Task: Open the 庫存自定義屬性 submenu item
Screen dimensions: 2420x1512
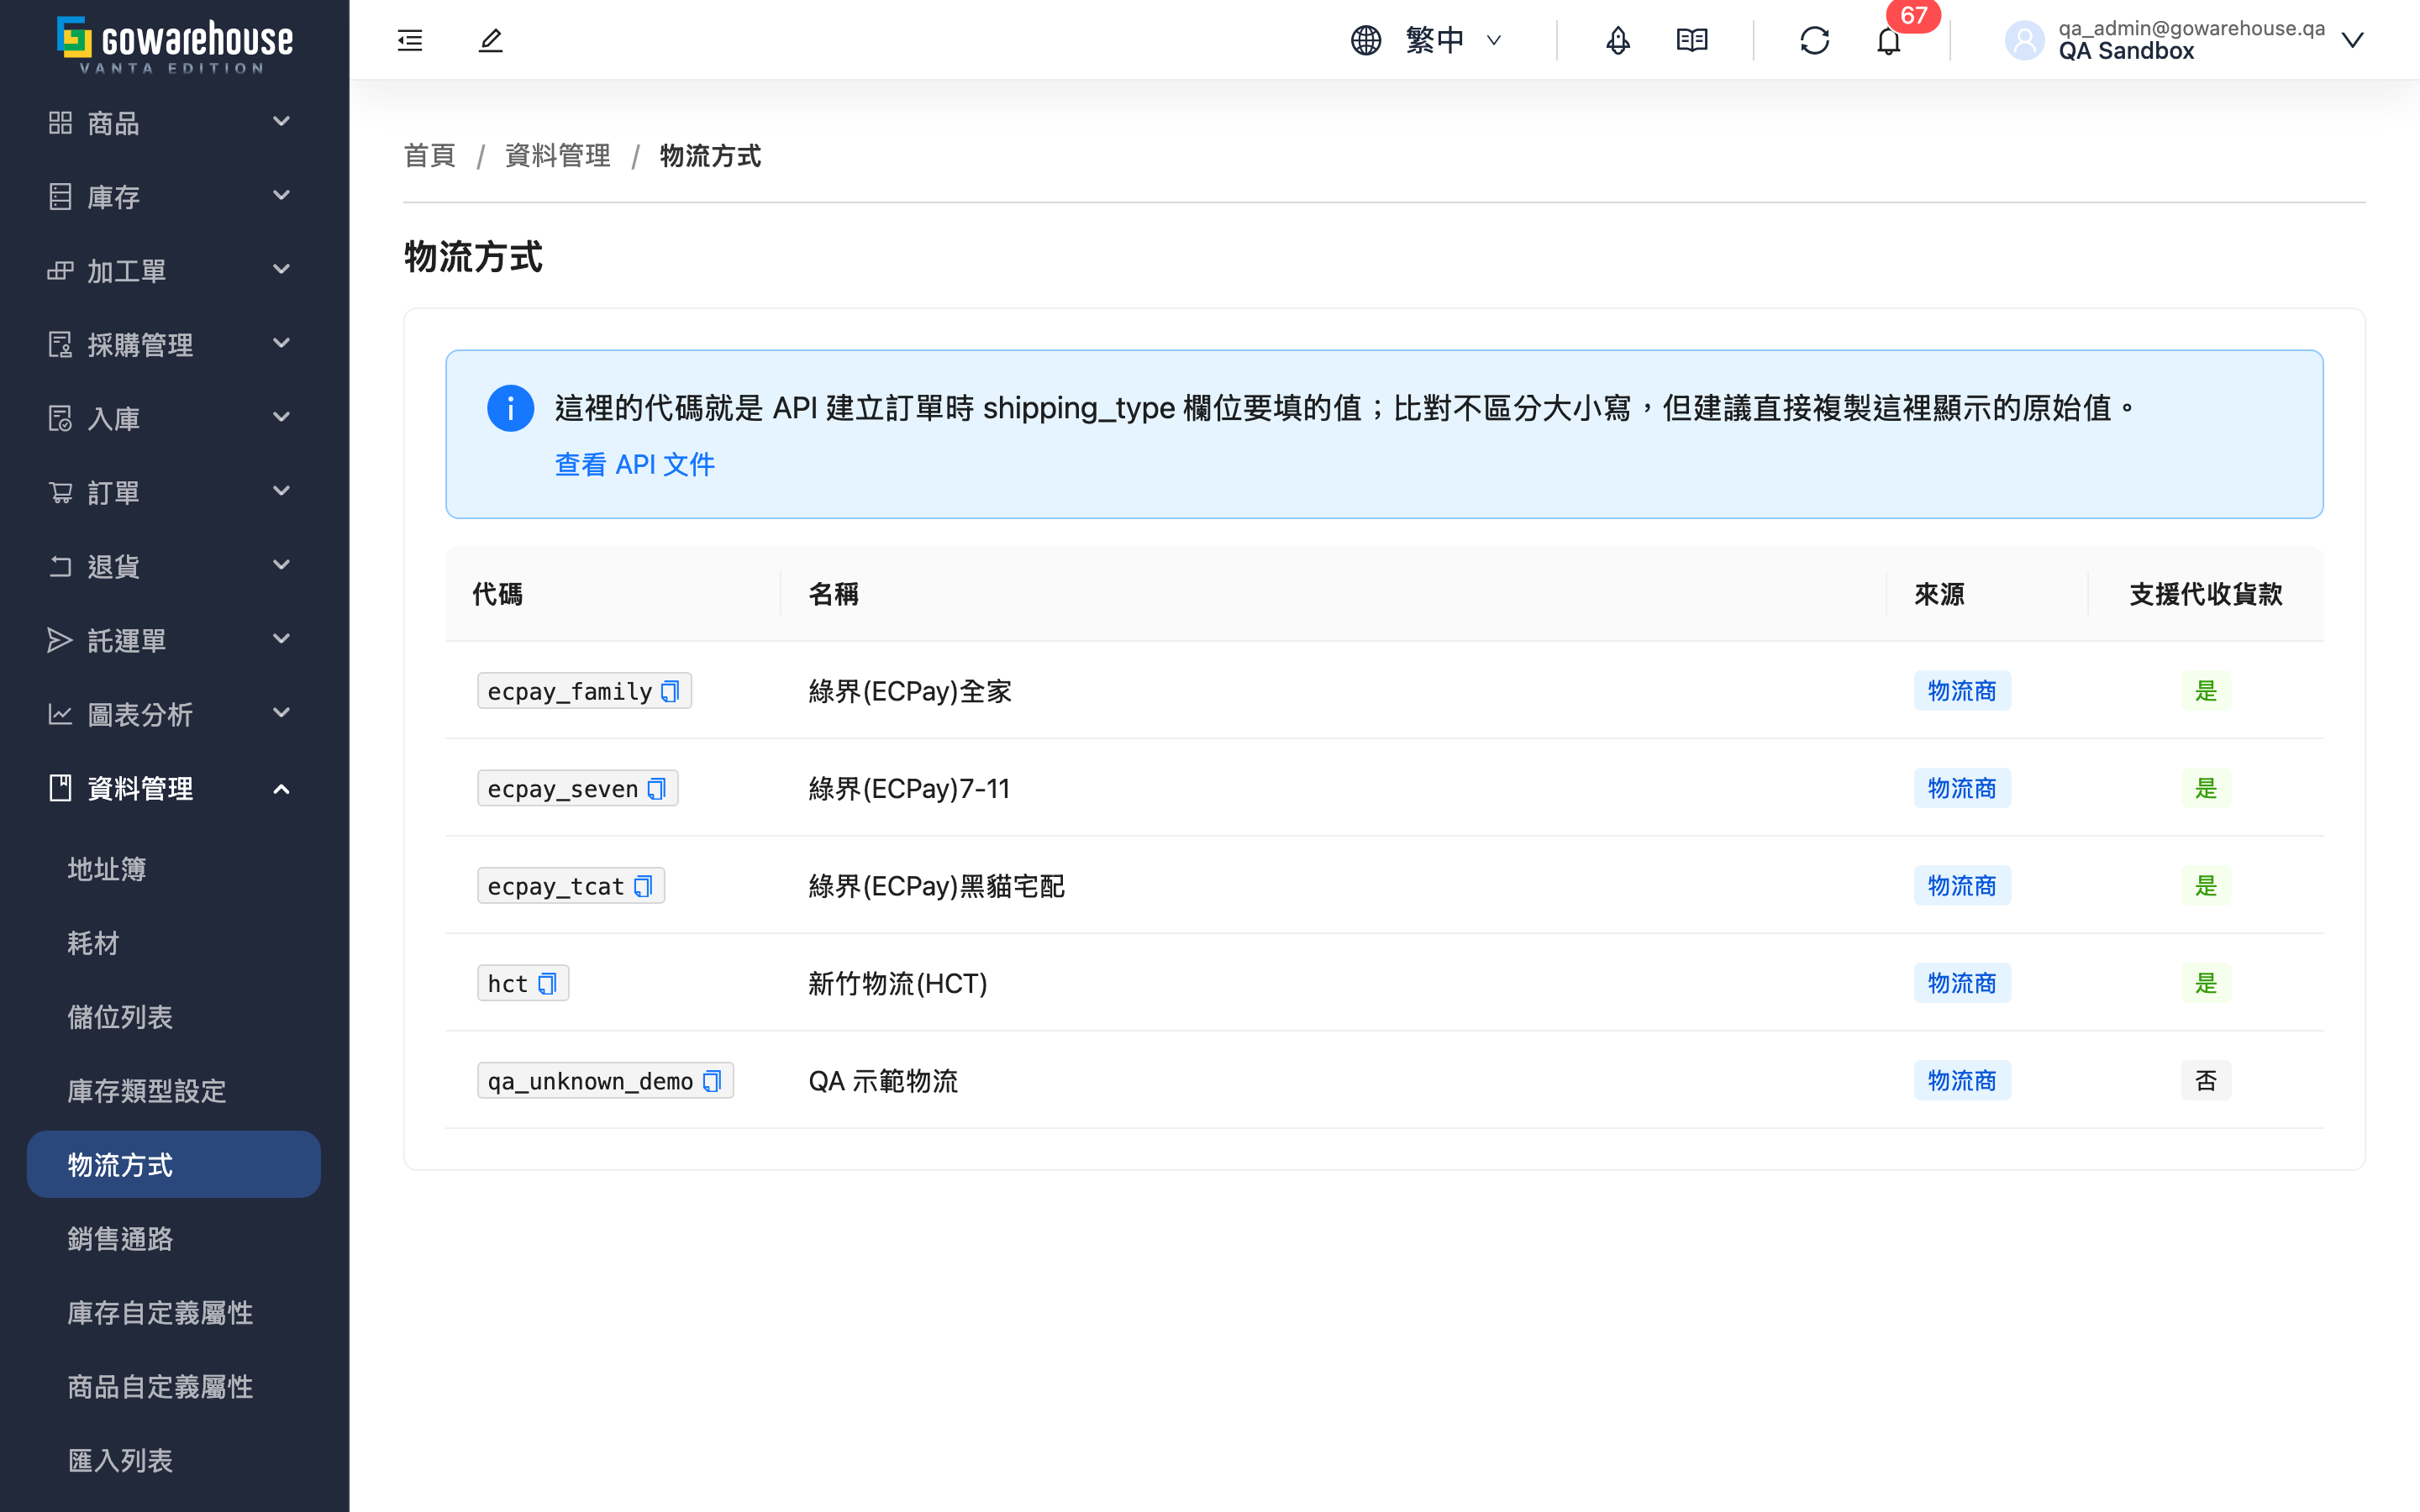Action: pos(174,1313)
